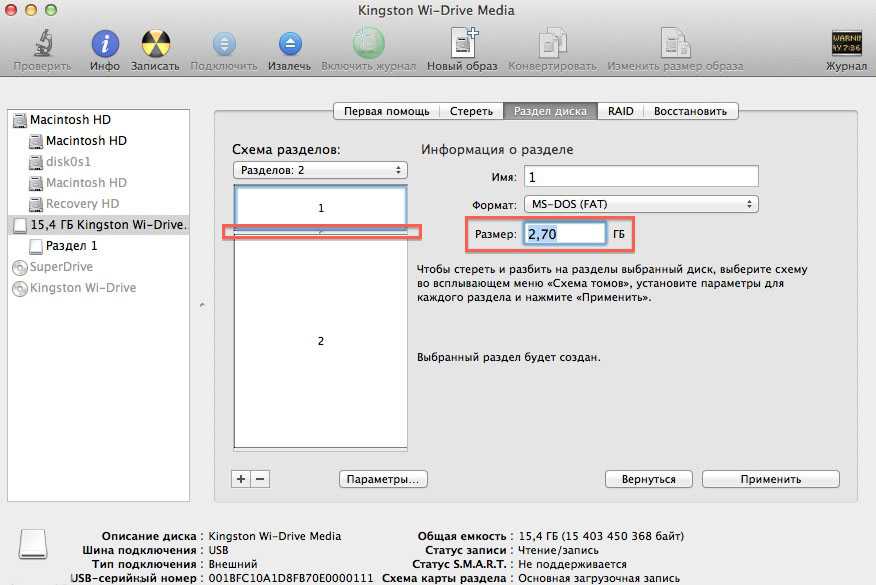Click the Применить apply button
The height and width of the screenshot is (585, 876).
[770, 479]
